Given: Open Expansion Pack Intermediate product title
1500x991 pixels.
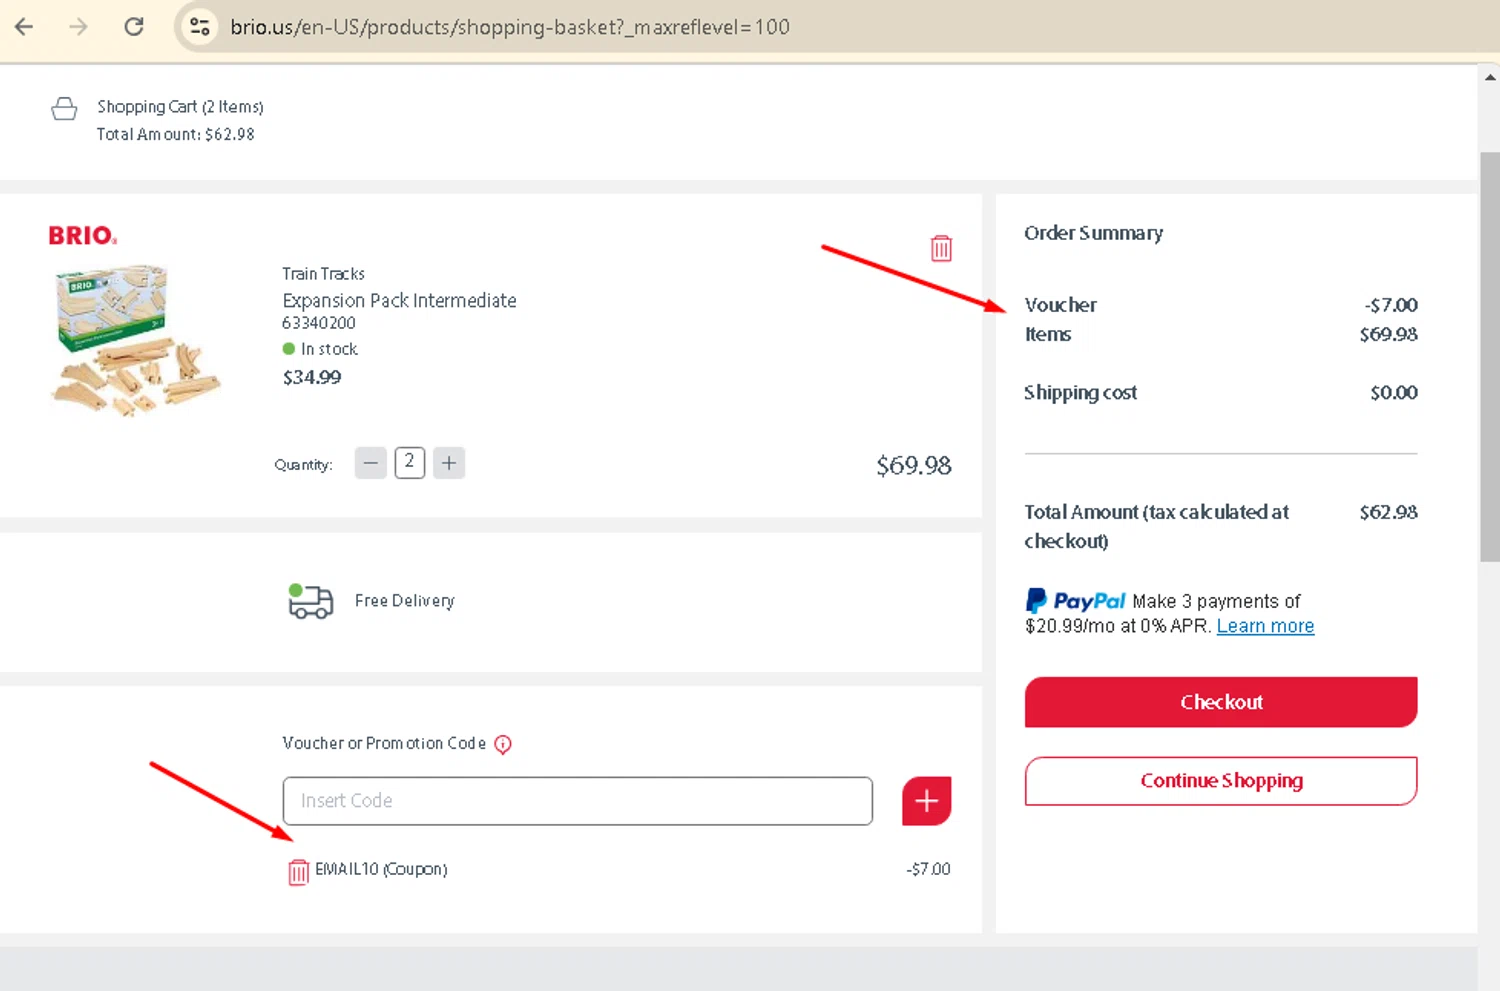Looking at the screenshot, I should tap(399, 300).
